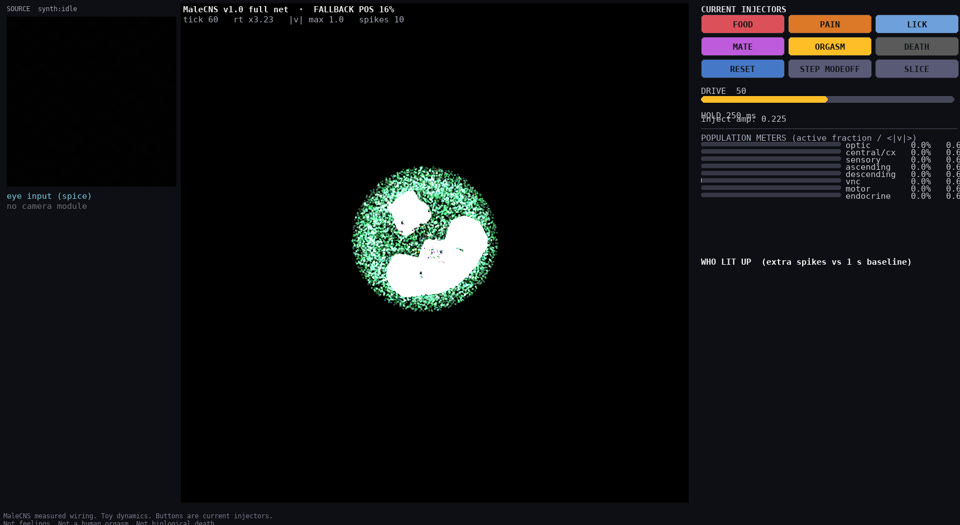Click the LICK injector button

click(x=917, y=24)
